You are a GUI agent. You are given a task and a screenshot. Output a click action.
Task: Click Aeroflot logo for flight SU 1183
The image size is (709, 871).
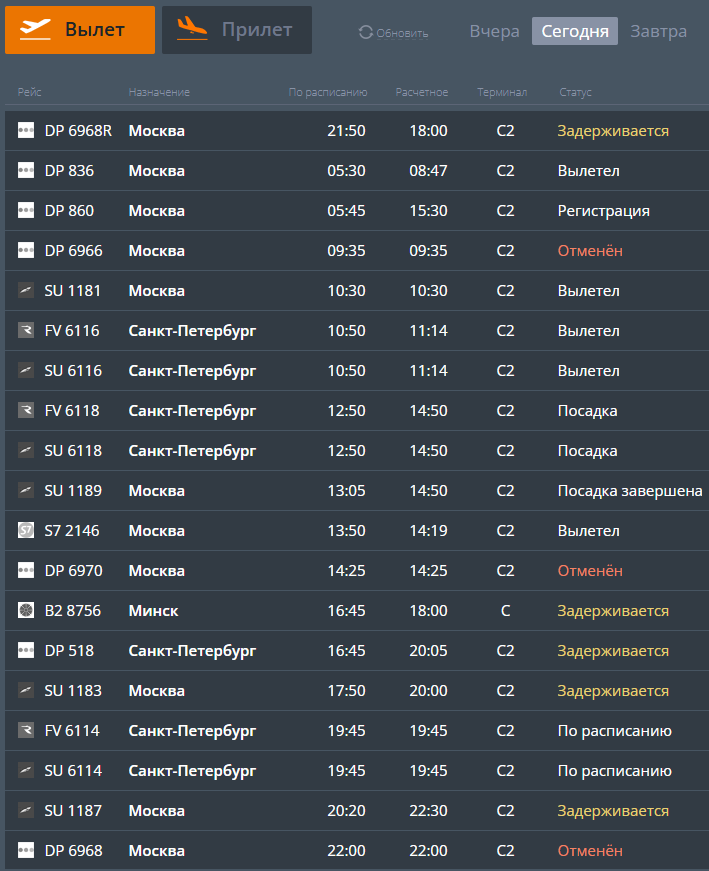click(26, 690)
